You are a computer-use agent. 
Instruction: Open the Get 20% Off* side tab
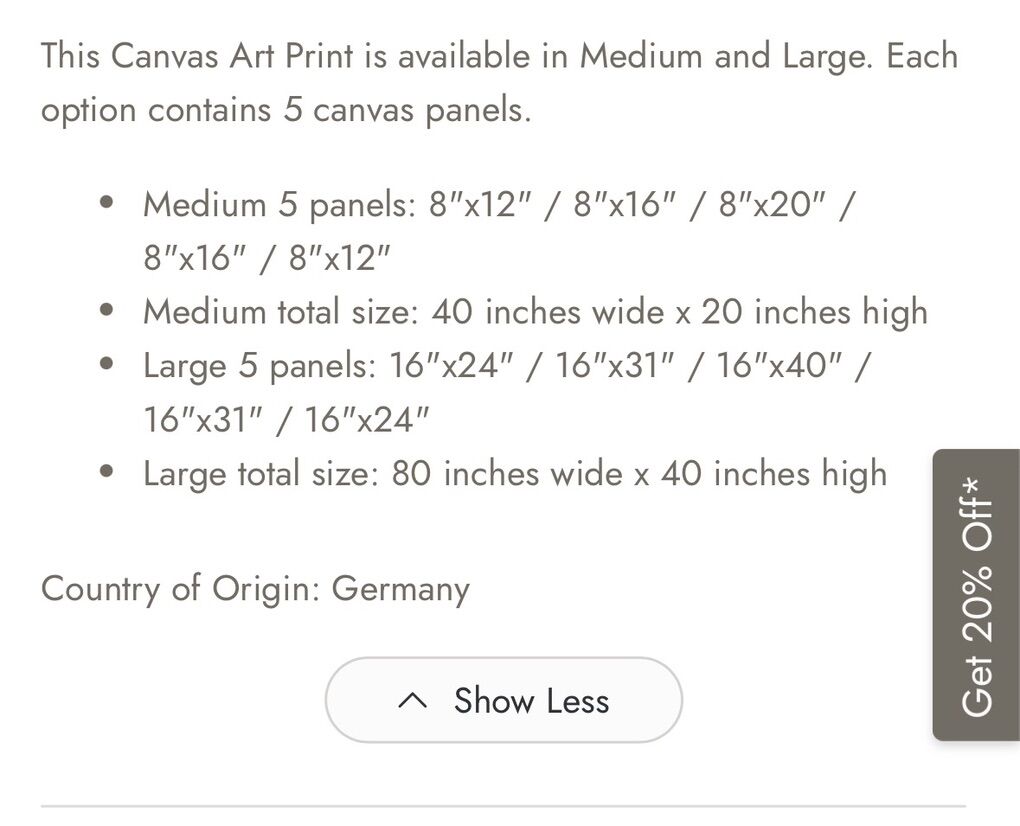pos(976,595)
